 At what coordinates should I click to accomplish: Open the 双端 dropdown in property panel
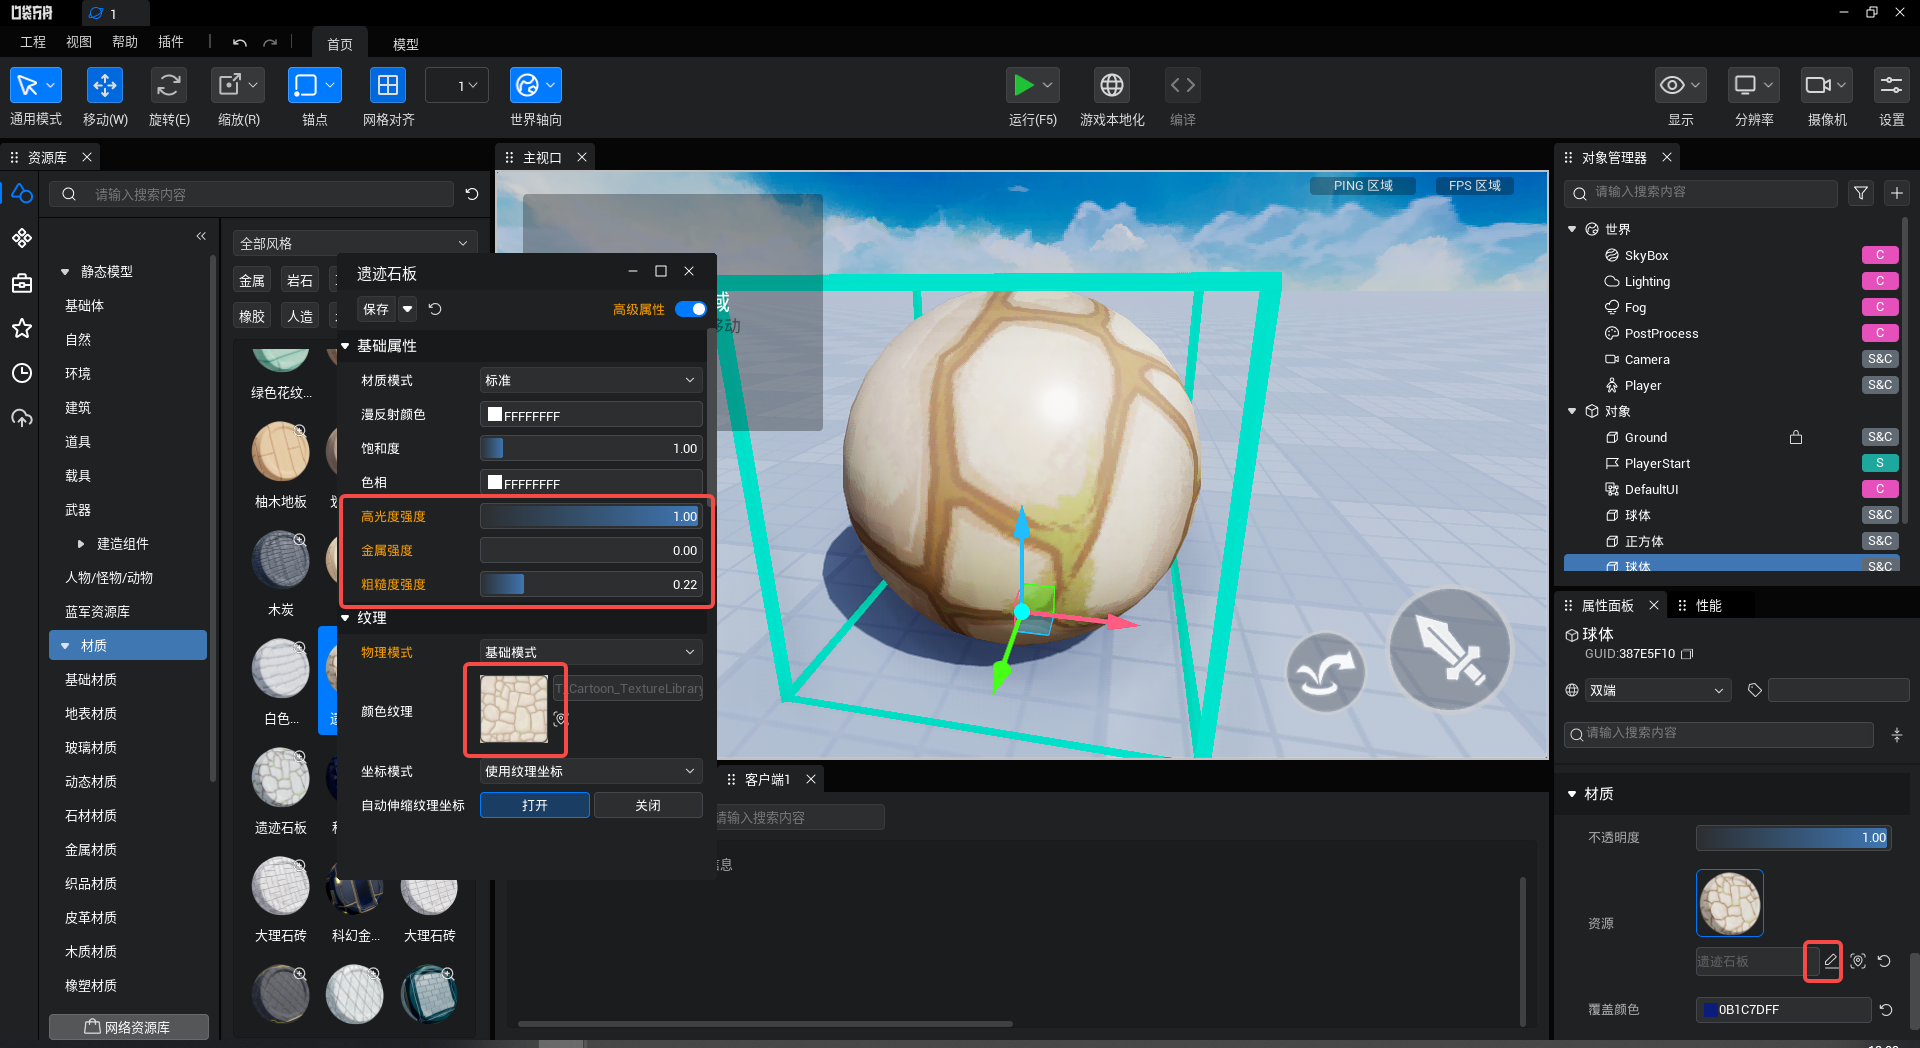click(x=1657, y=690)
